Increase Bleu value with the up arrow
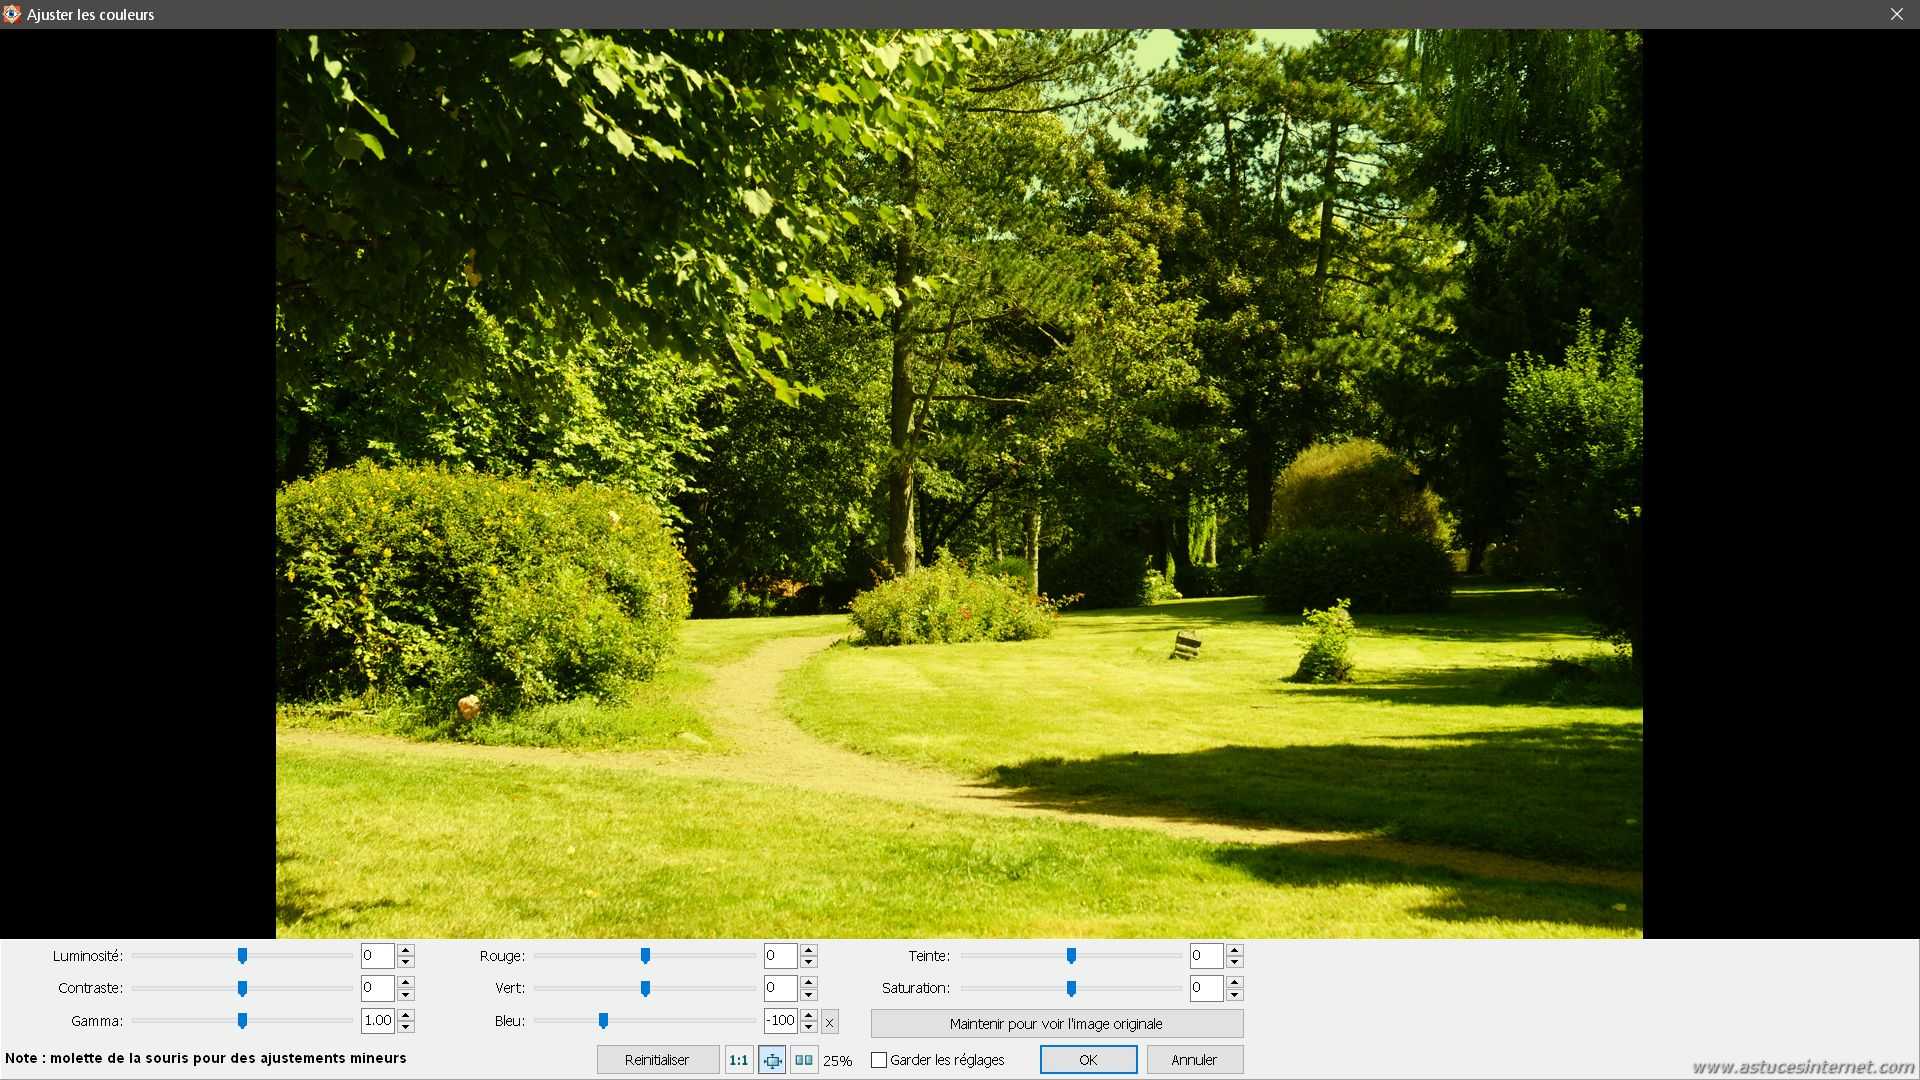1920x1080 pixels. [x=809, y=1015]
